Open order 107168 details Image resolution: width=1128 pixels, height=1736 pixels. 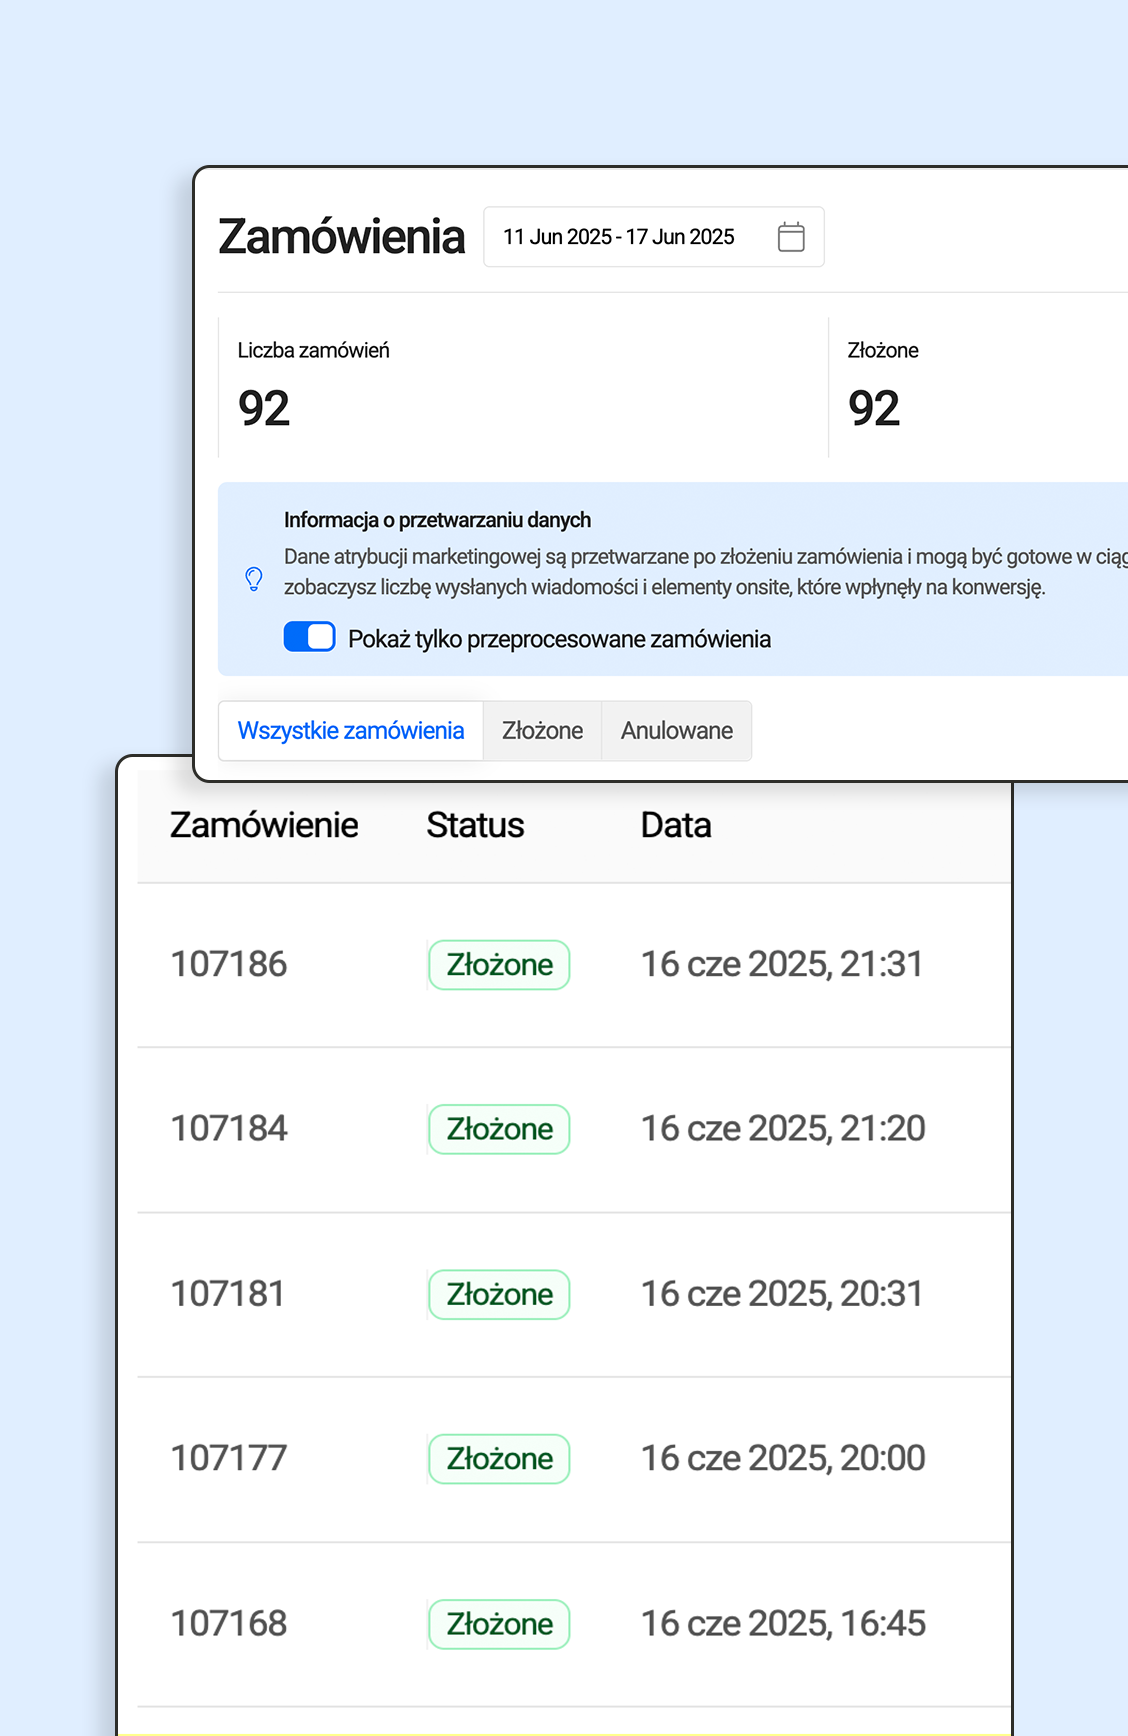point(228,1623)
